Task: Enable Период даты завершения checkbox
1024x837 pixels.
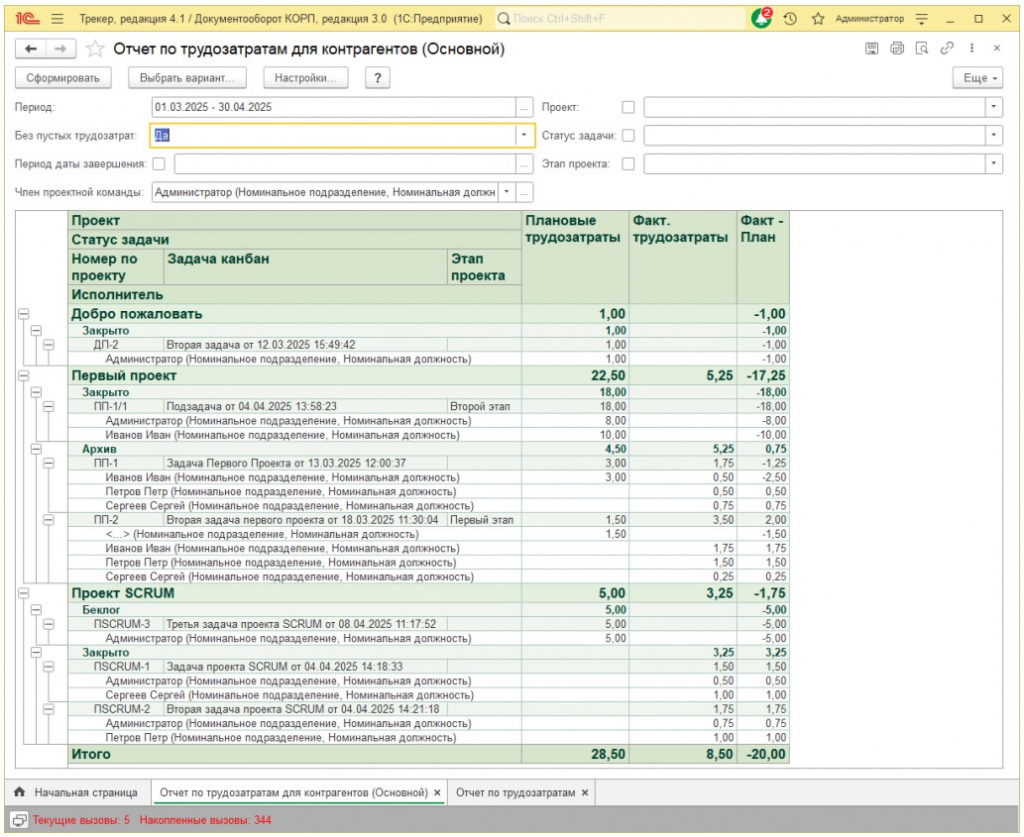Action: coord(159,164)
